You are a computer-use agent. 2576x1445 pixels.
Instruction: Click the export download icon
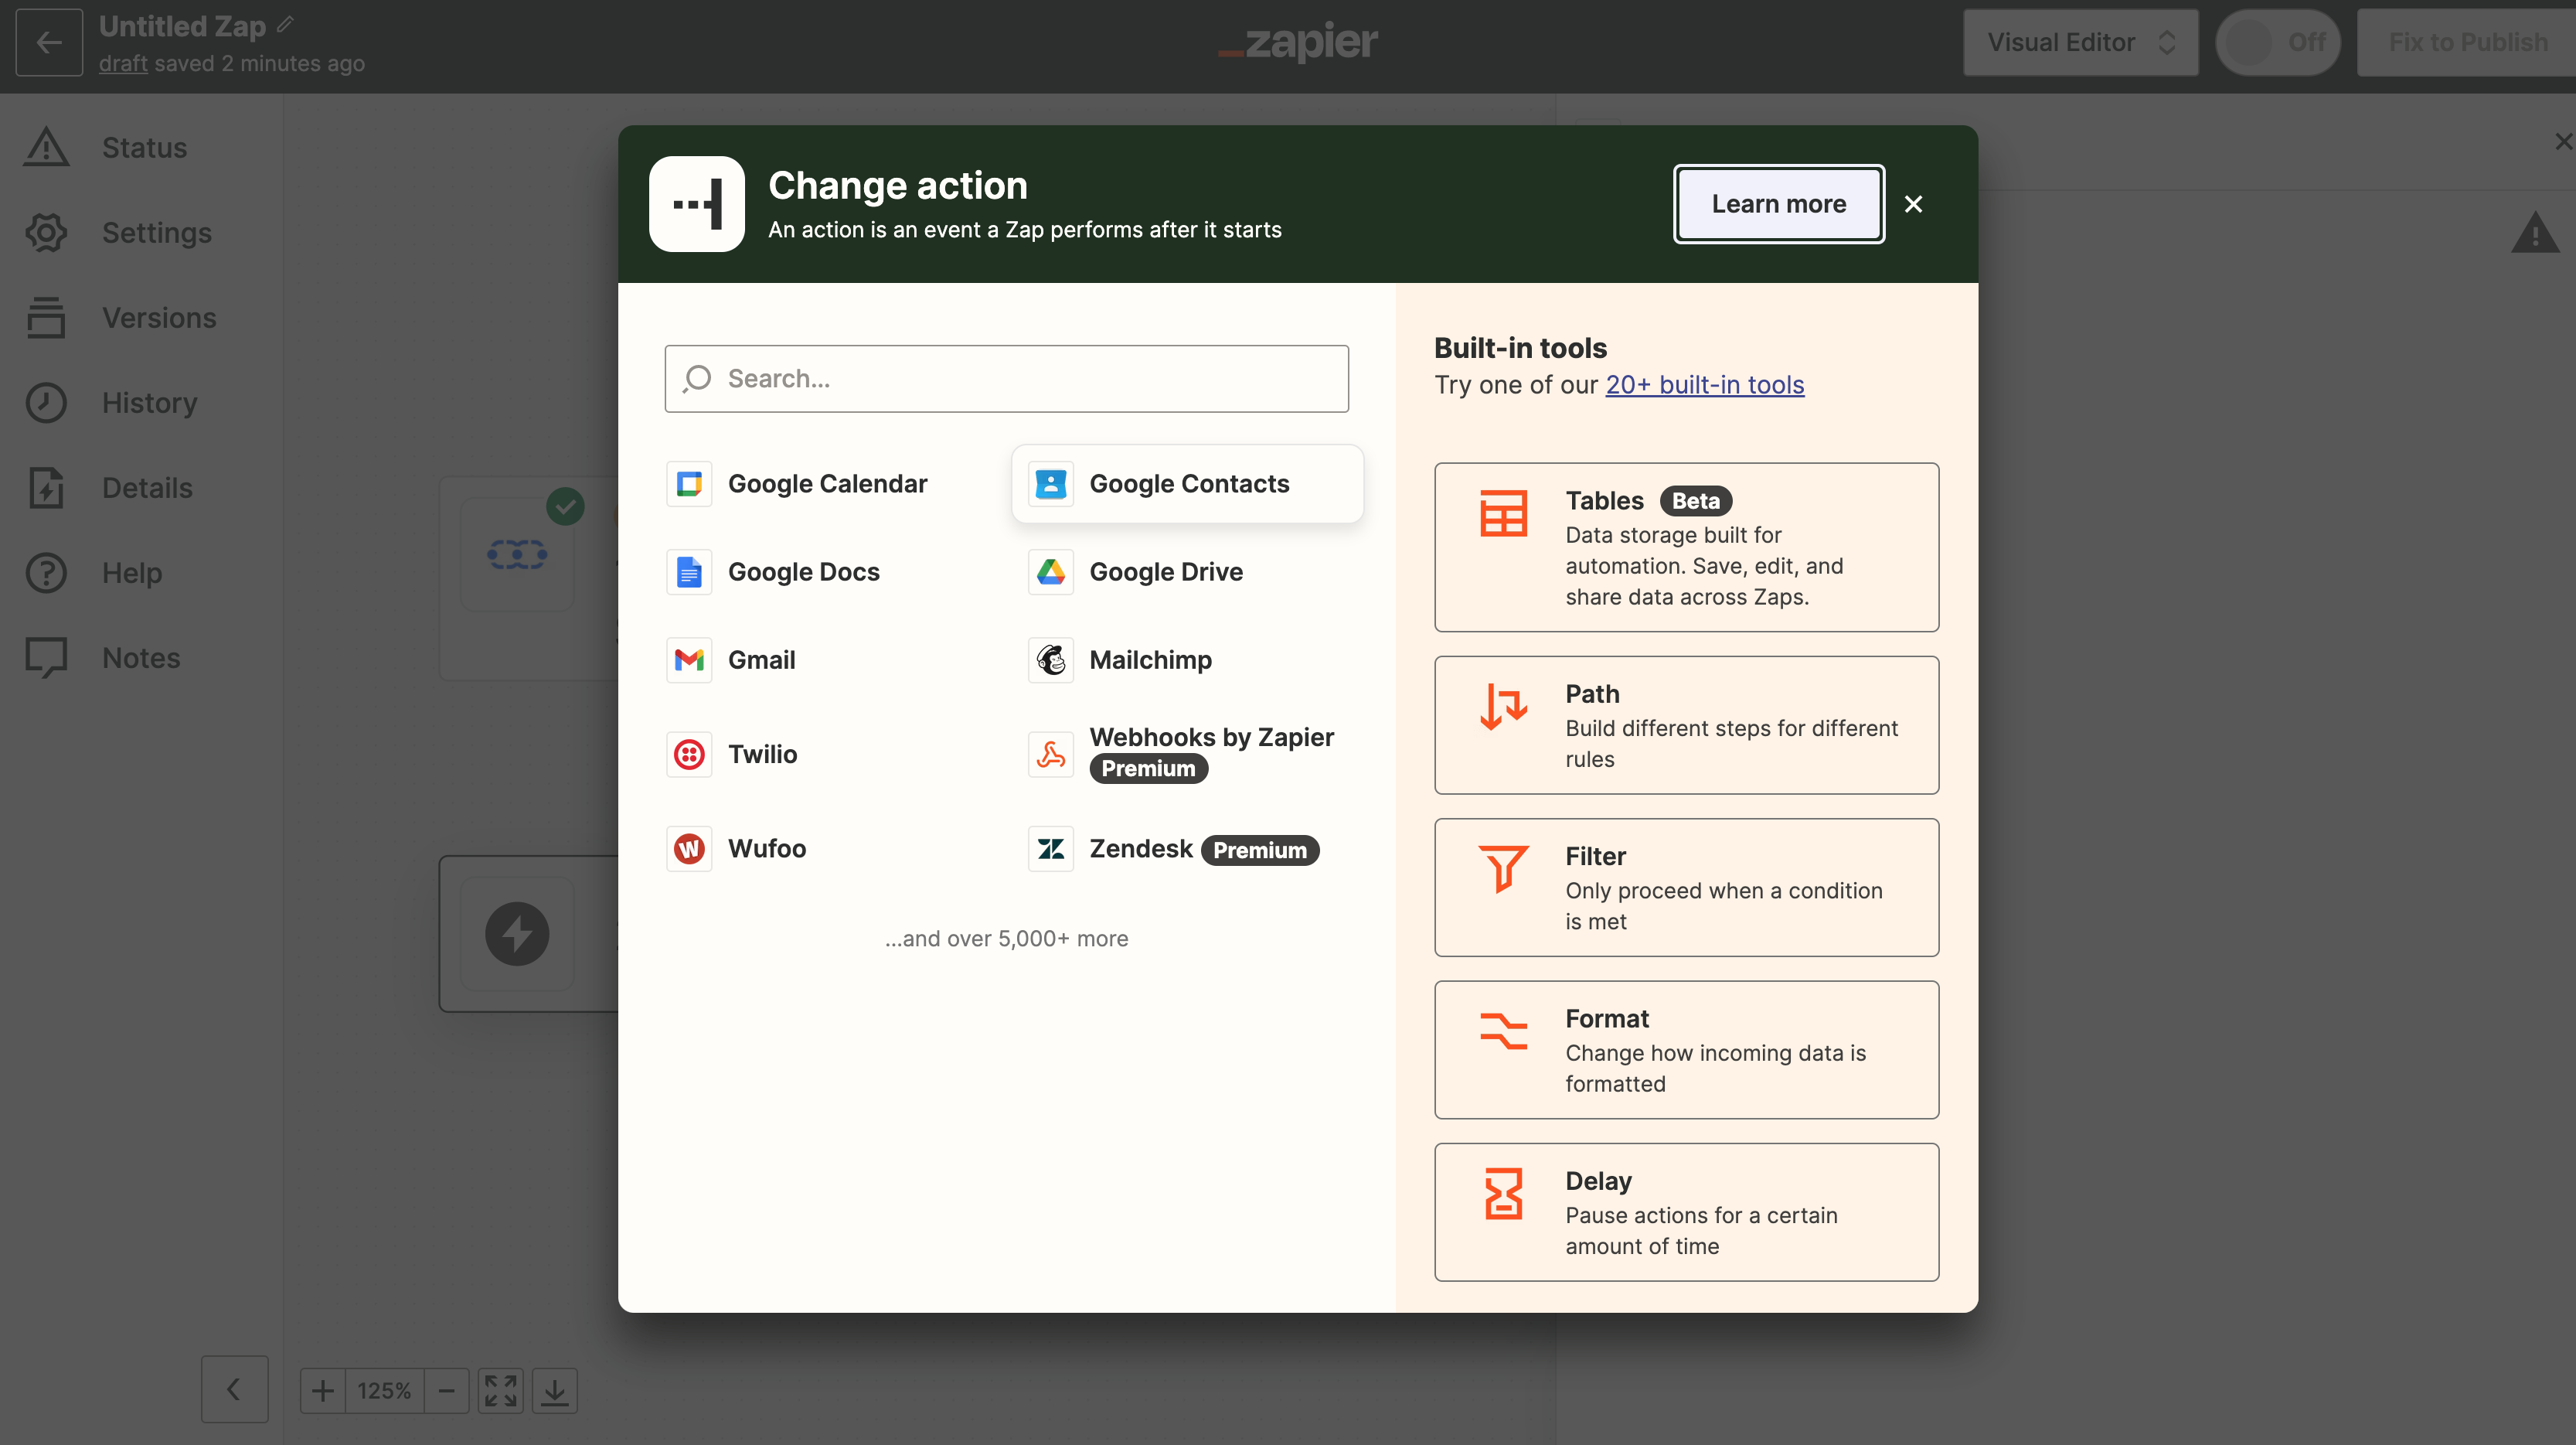click(x=555, y=1390)
